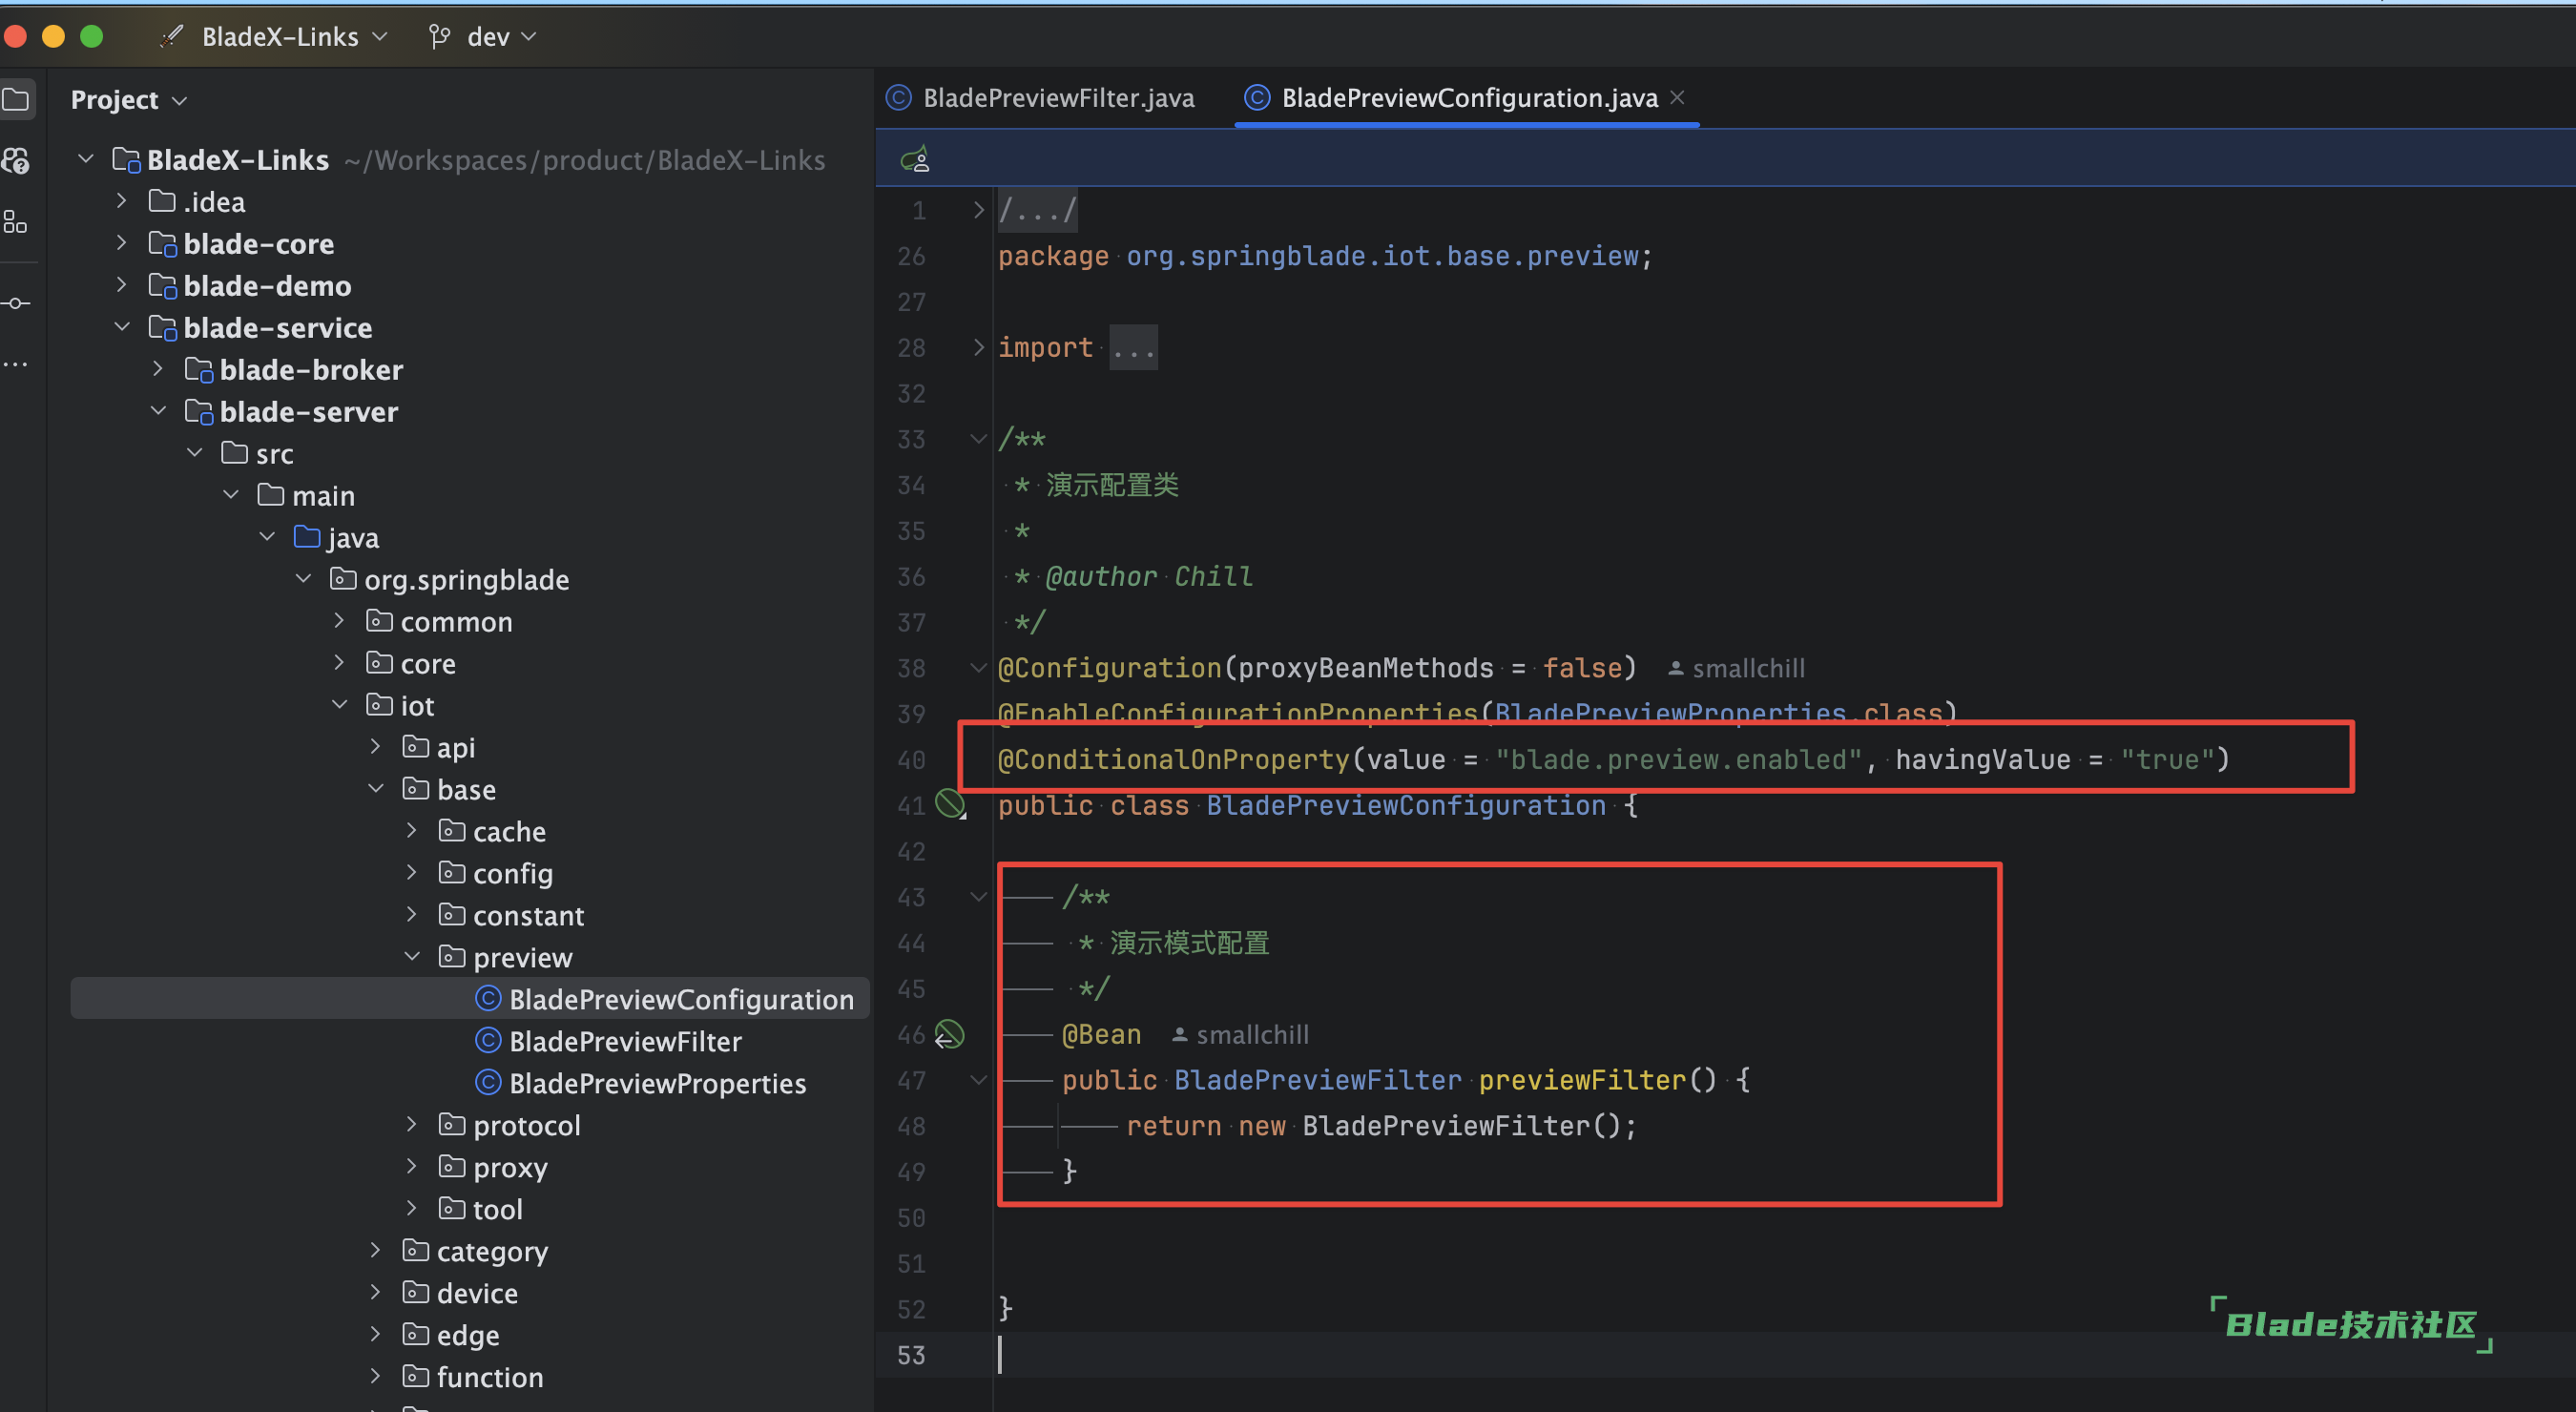This screenshot has height=1412, width=2576.
Task: Open the Git commits graph sidebar icon
Action: point(16,303)
